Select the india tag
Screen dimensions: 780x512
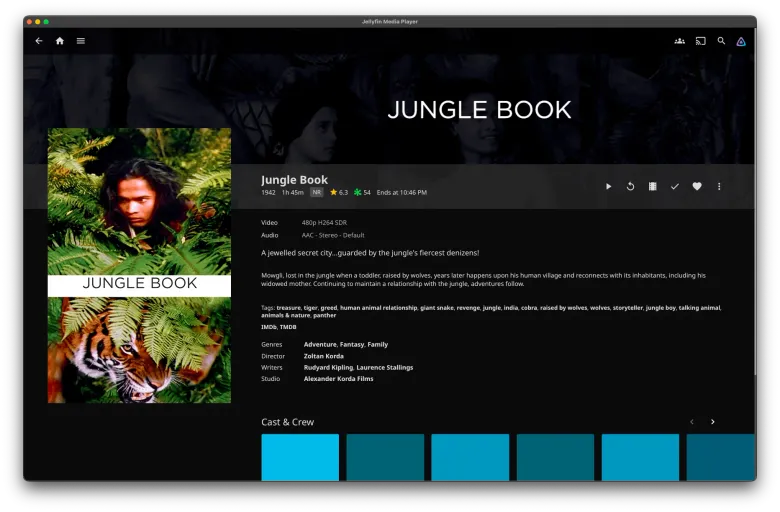(510, 308)
